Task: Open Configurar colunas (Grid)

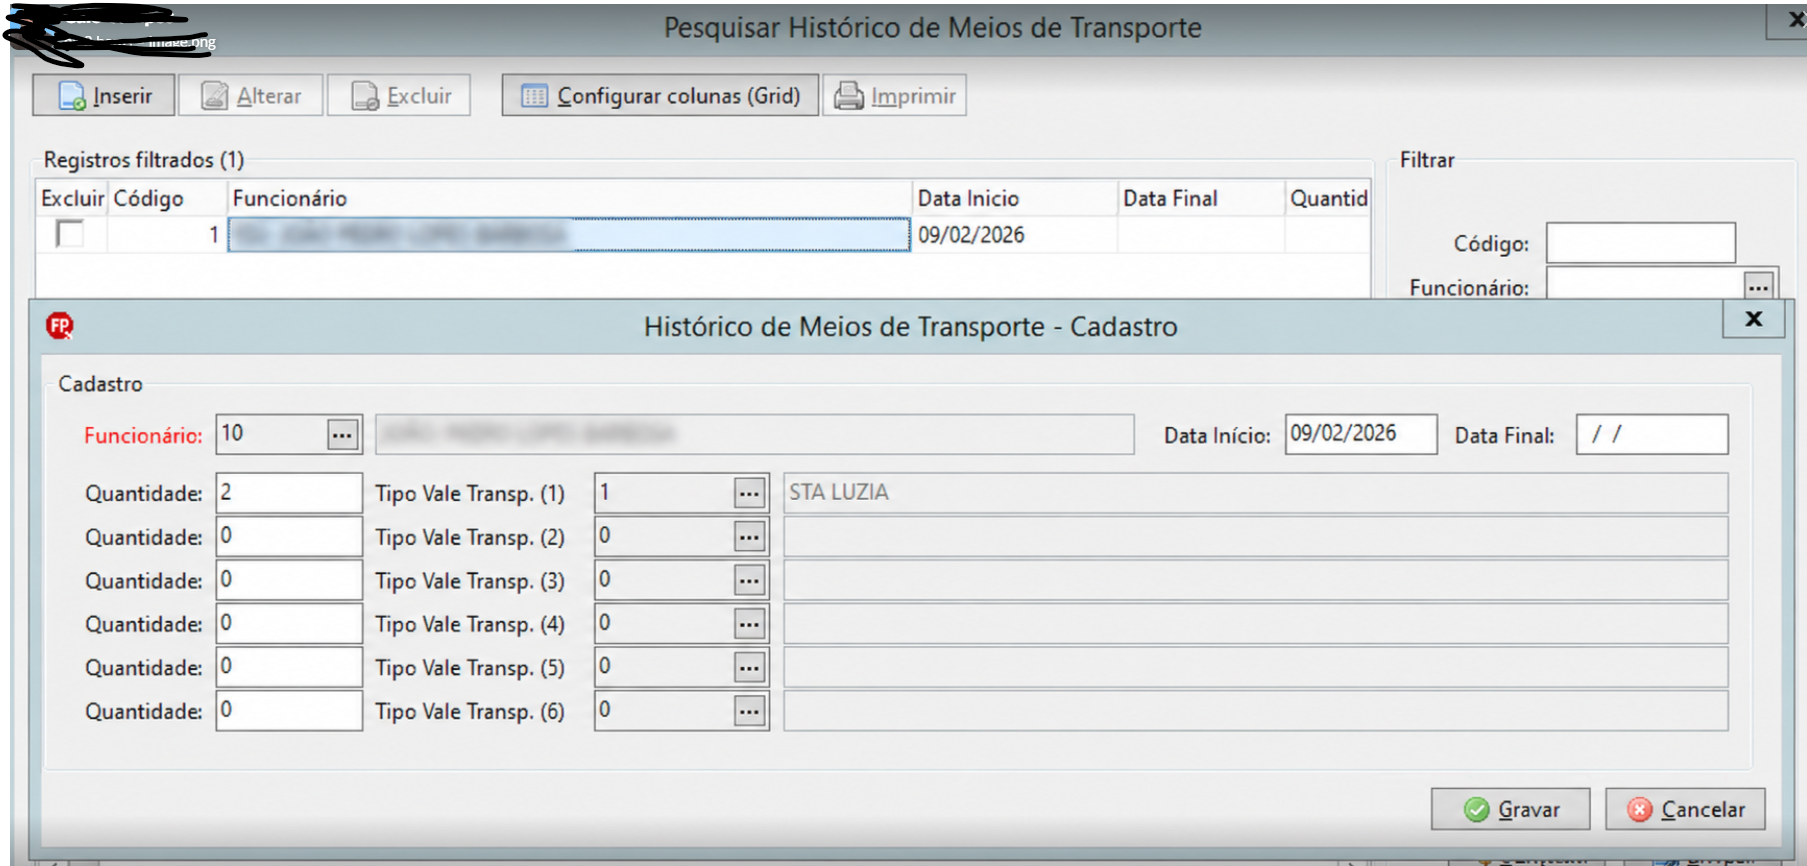Action: (x=660, y=96)
